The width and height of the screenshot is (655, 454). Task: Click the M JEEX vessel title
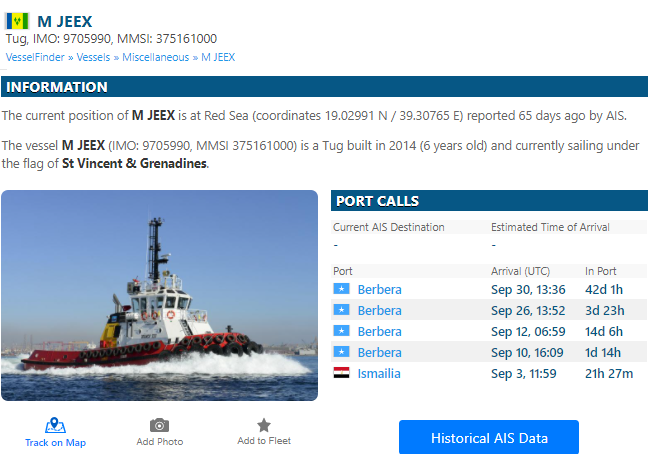[65, 21]
